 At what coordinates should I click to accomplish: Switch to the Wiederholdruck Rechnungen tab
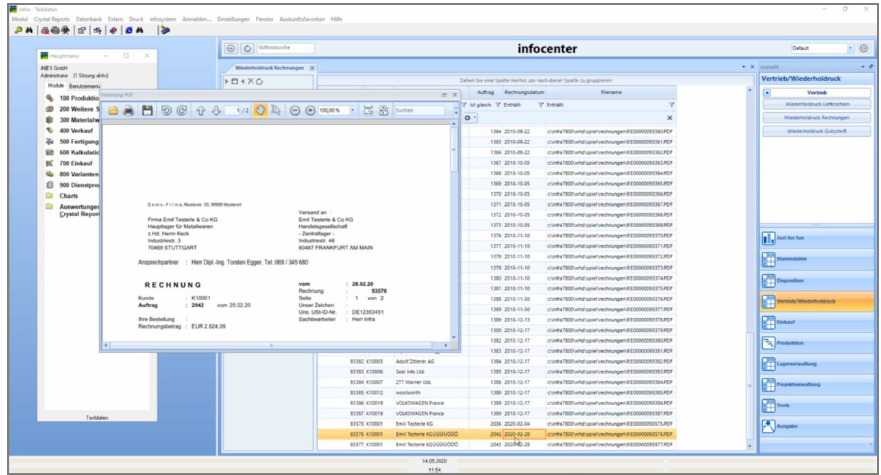266,68
